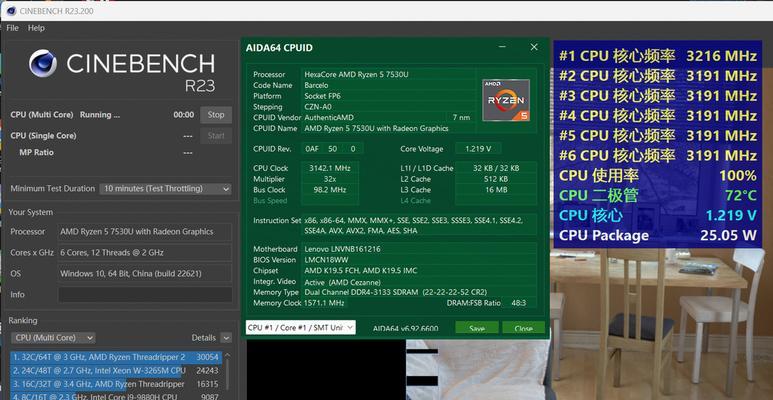Click the Multiplier value 32x
This screenshot has width=773, height=400.
coord(330,179)
